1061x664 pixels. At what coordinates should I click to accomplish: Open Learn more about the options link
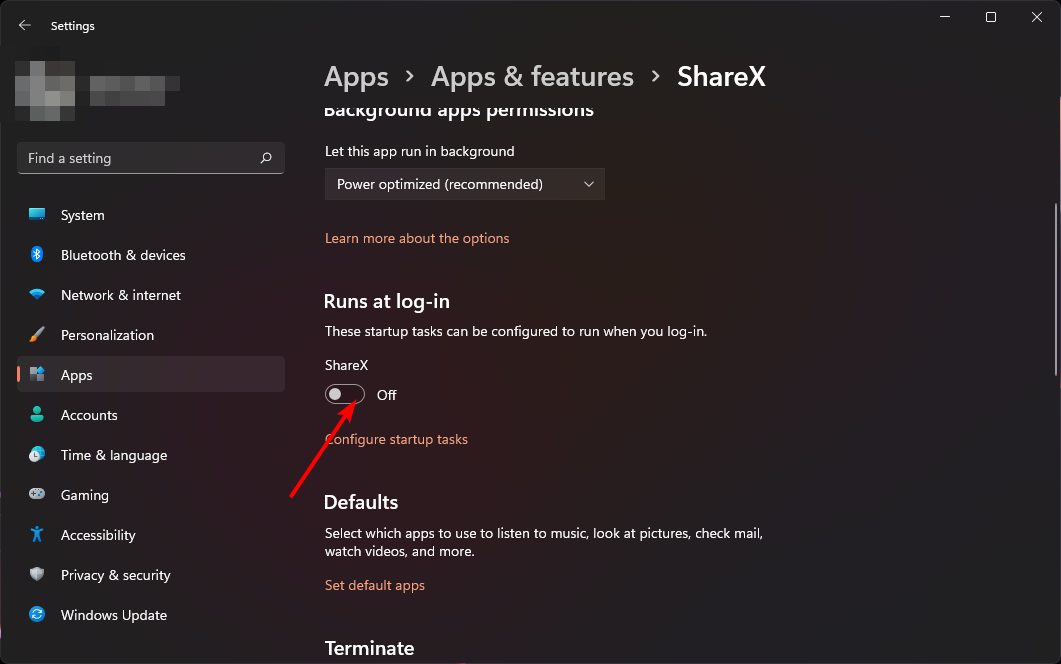(x=417, y=238)
